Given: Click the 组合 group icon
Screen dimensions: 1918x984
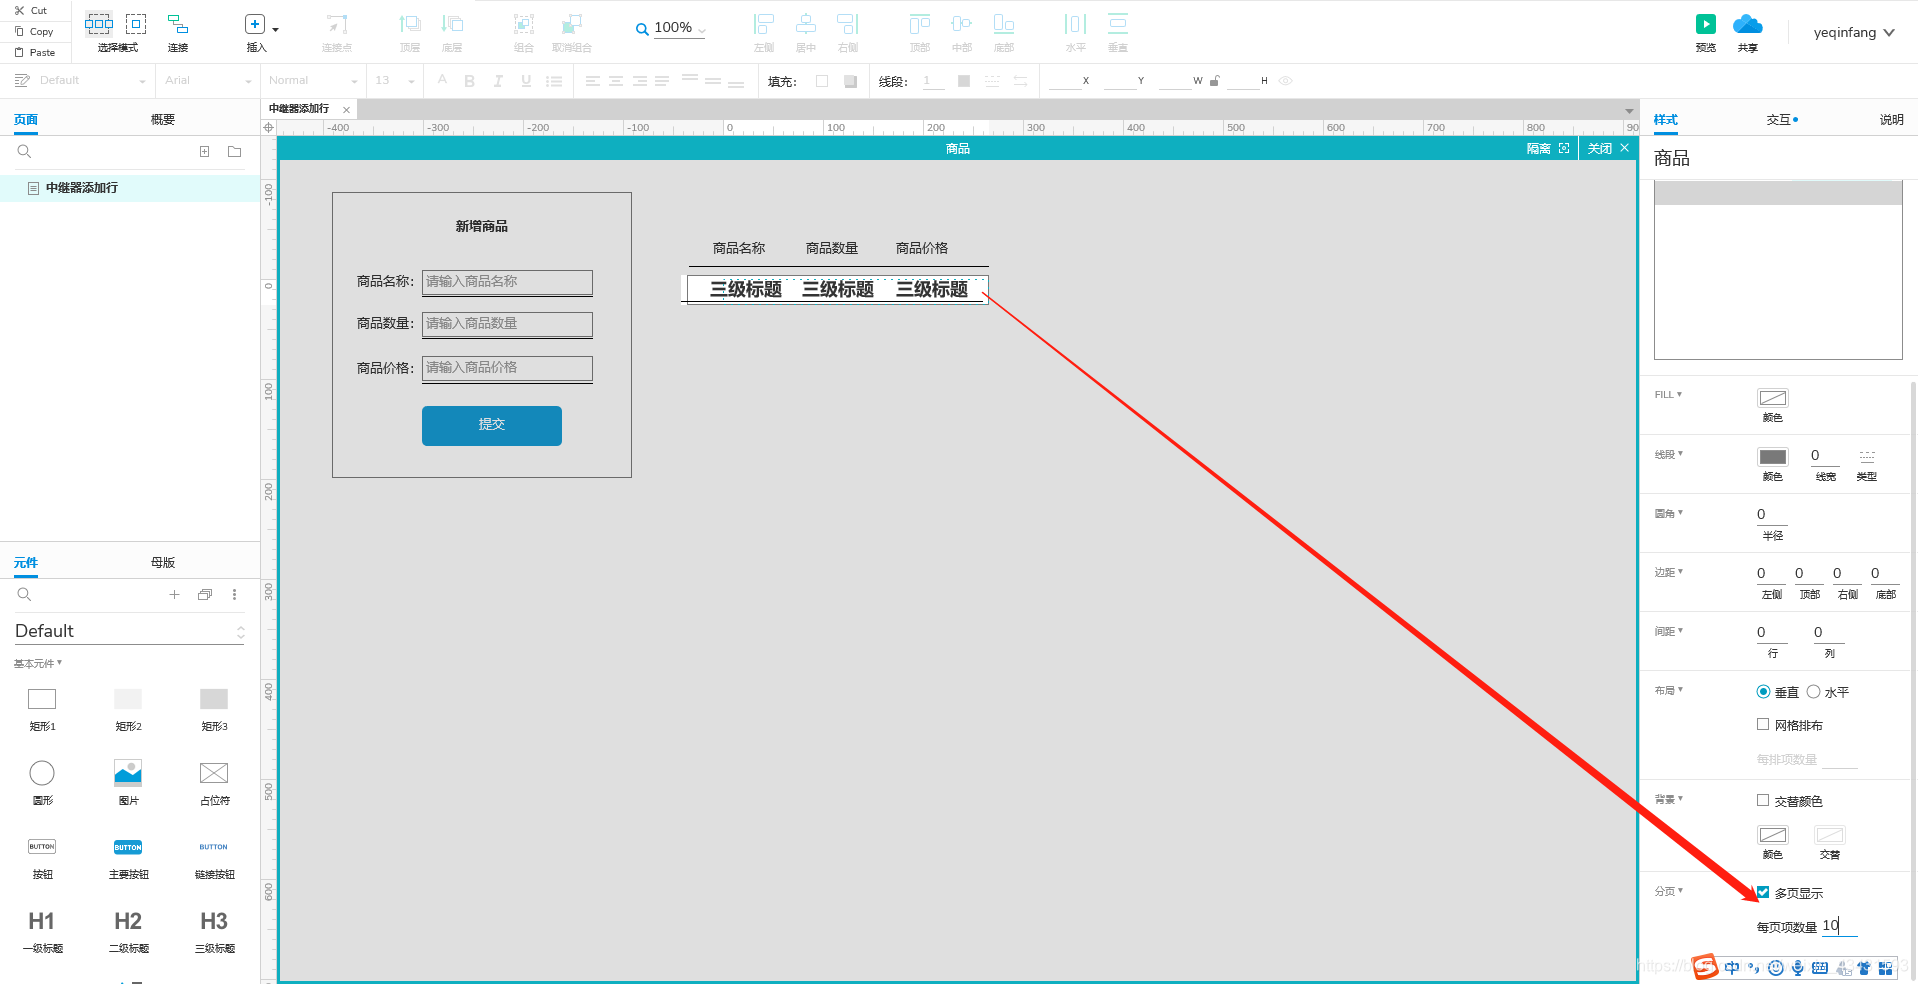Looking at the screenshot, I should tap(524, 24).
